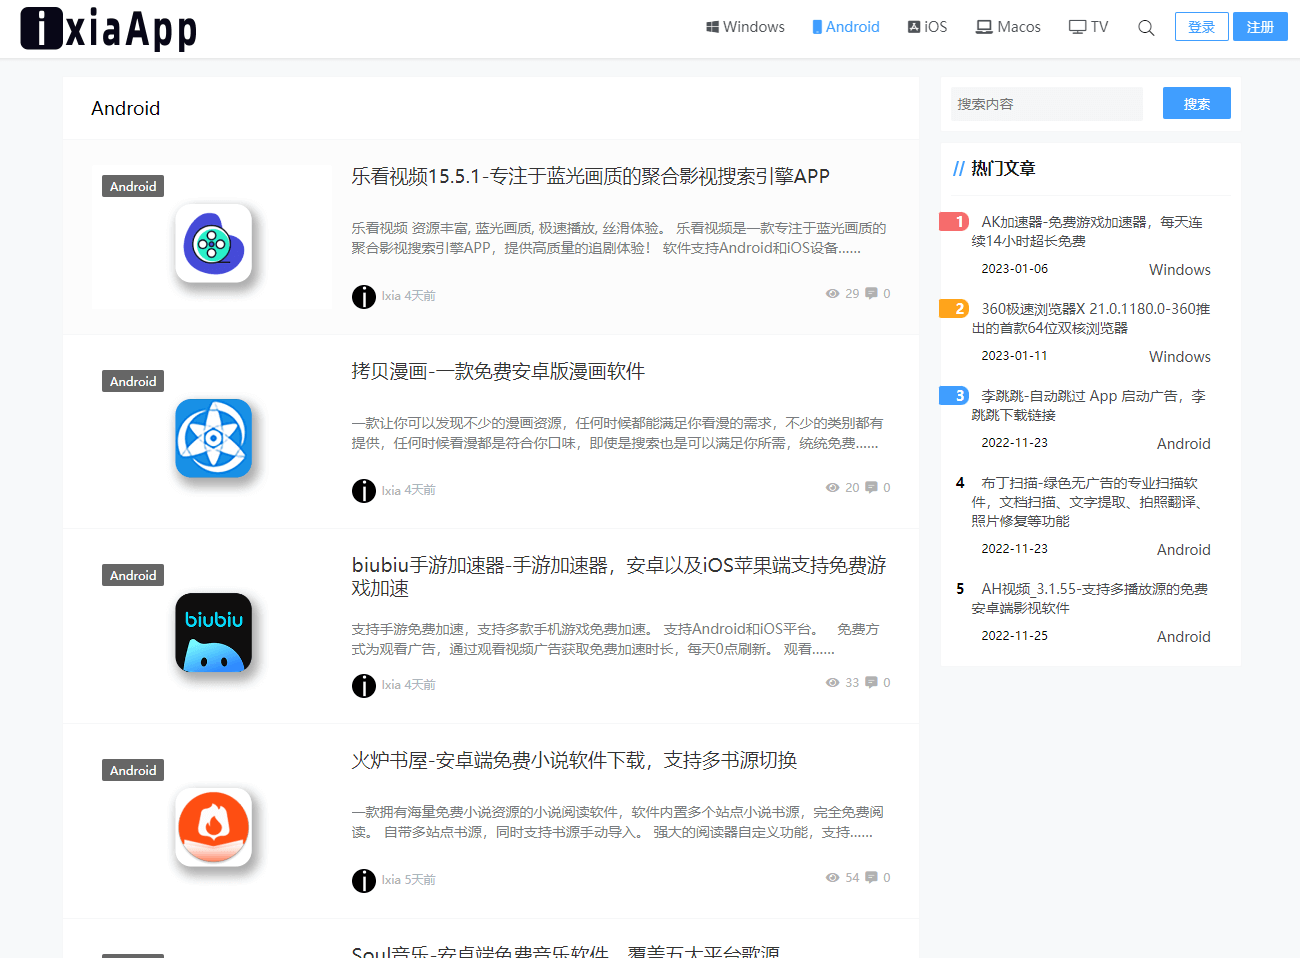Click the 注册 register button
This screenshot has height=958, width=1300.
1260,26
